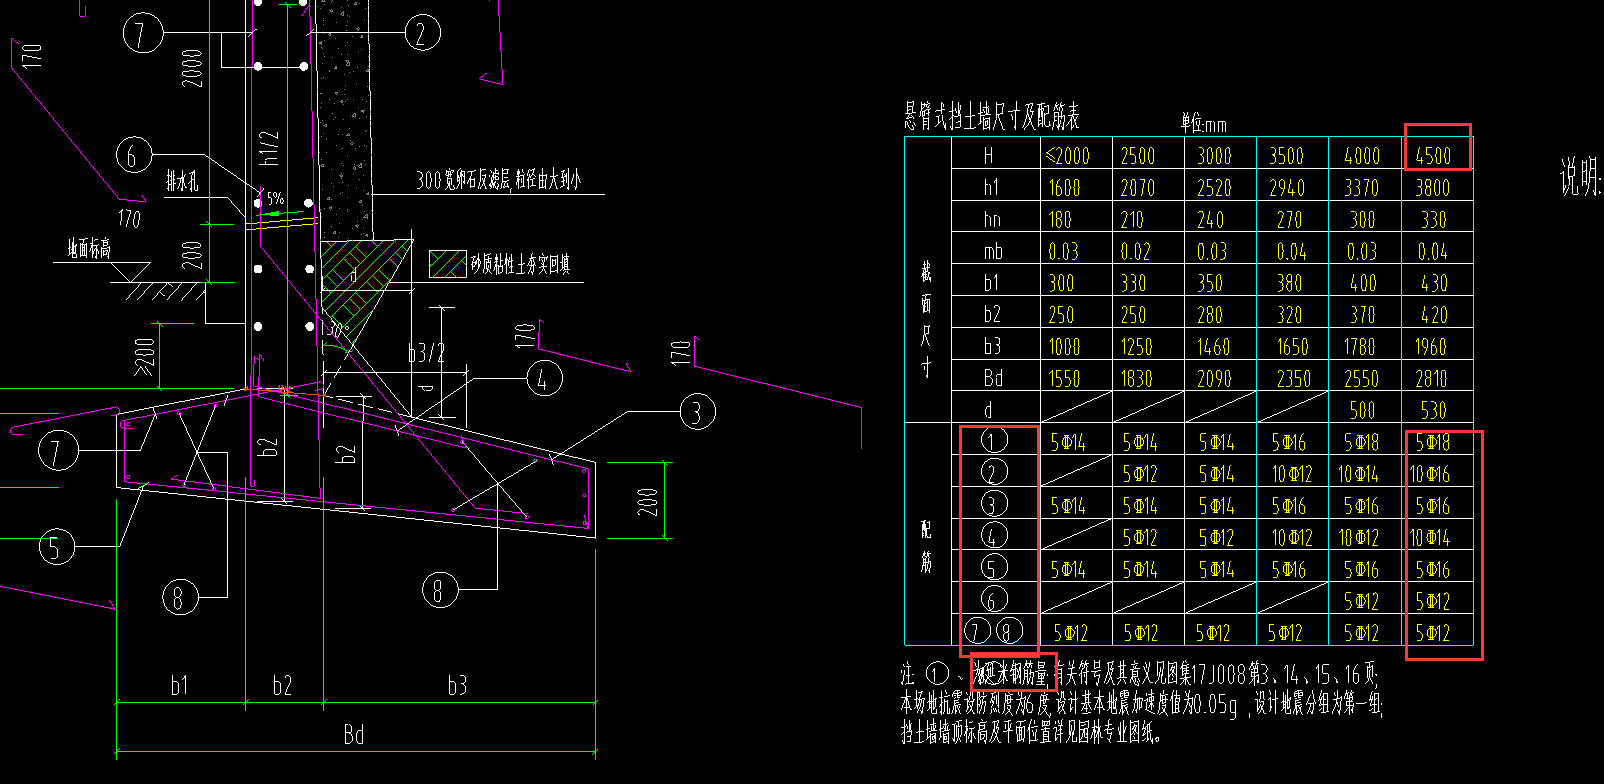This screenshot has height=784, width=1604.
Task: Select the circled 2 callout on drawing
Action: pos(422,34)
